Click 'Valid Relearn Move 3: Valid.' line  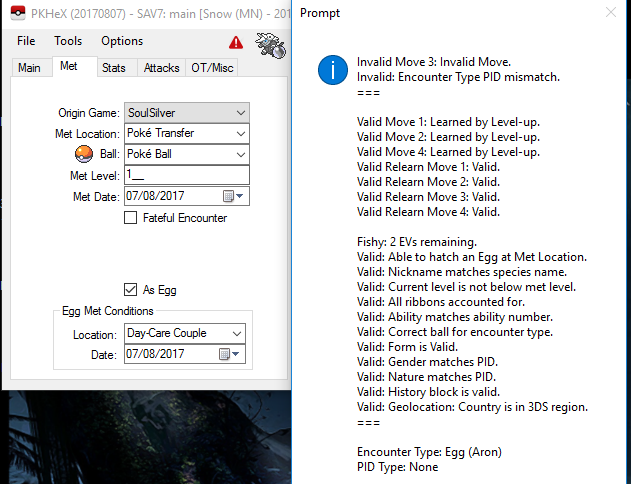pyautogui.click(x=429, y=197)
